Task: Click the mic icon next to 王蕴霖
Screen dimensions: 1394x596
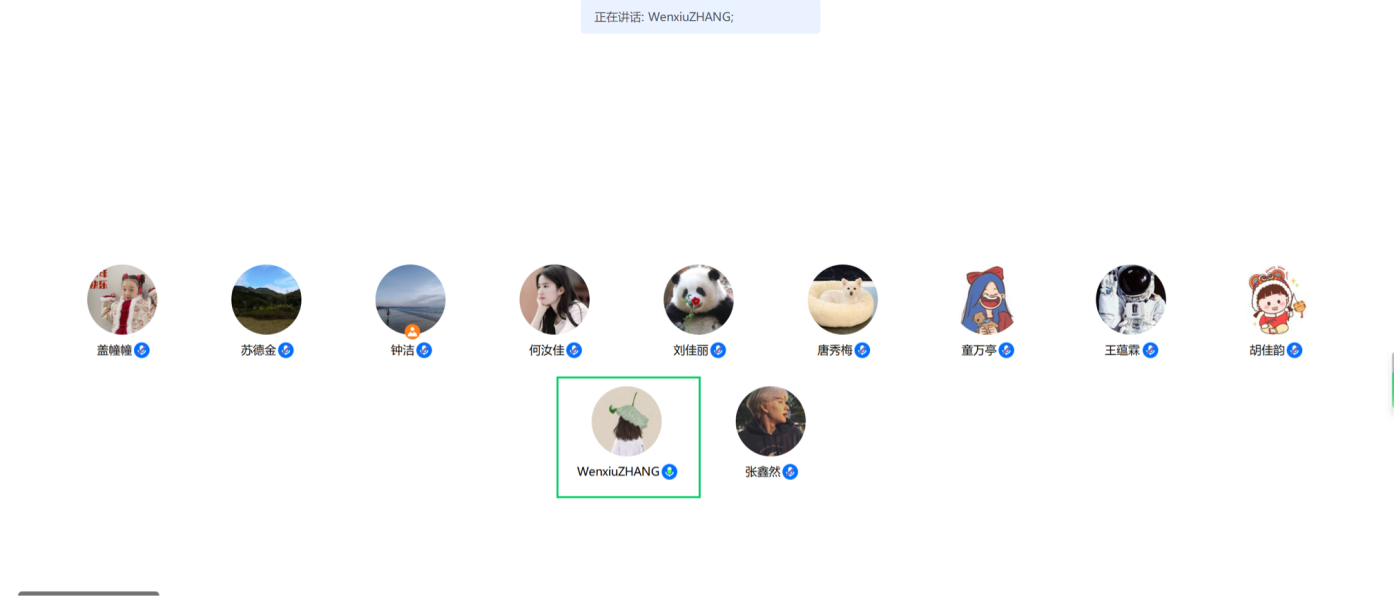Action: click(1150, 350)
